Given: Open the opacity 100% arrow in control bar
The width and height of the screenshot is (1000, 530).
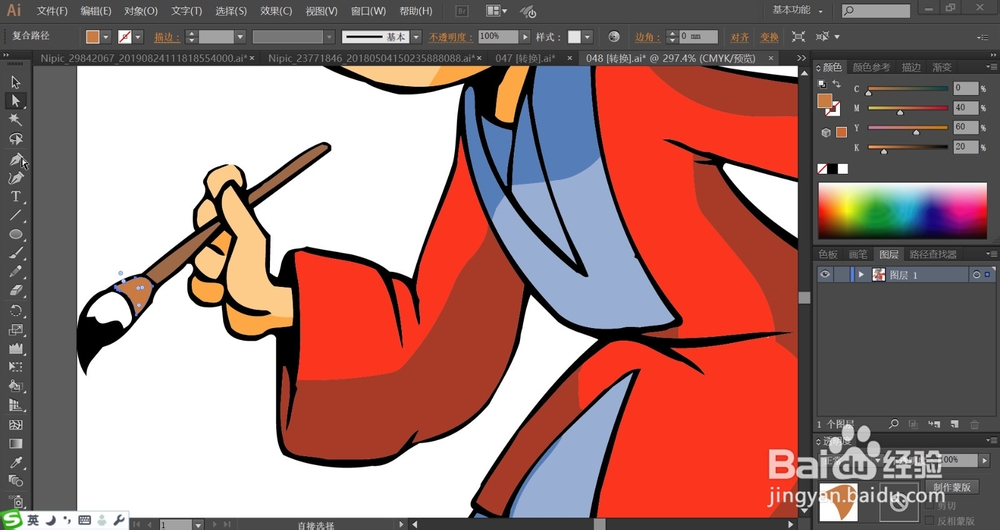Looking at the screenshot, I should [x=525, y=37].
